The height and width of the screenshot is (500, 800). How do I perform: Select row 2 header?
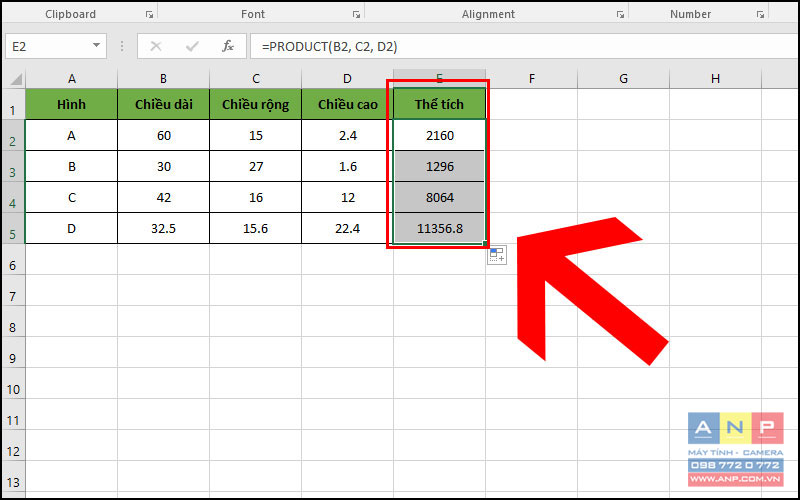[x=13, y=136]
